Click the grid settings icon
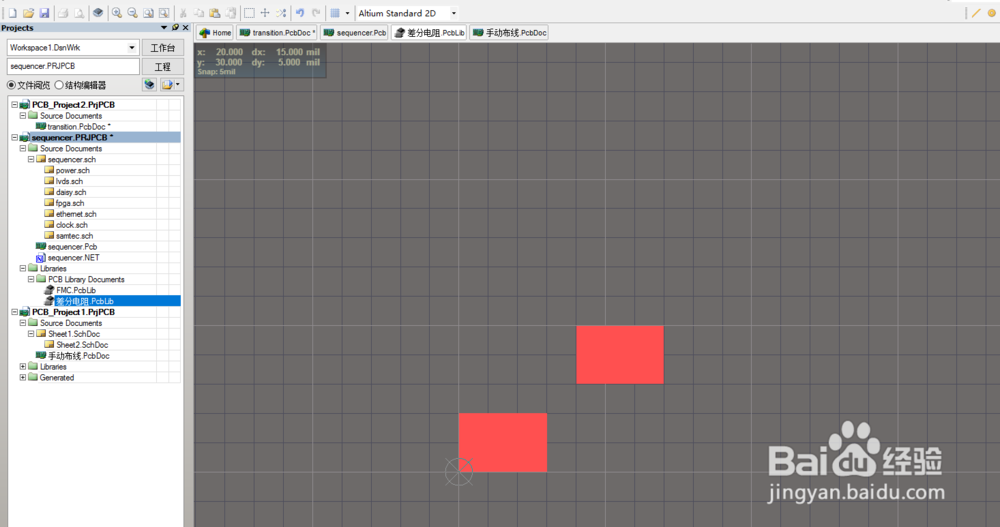The width and height of the screenshot is (1000, 527). pos(335,13)
